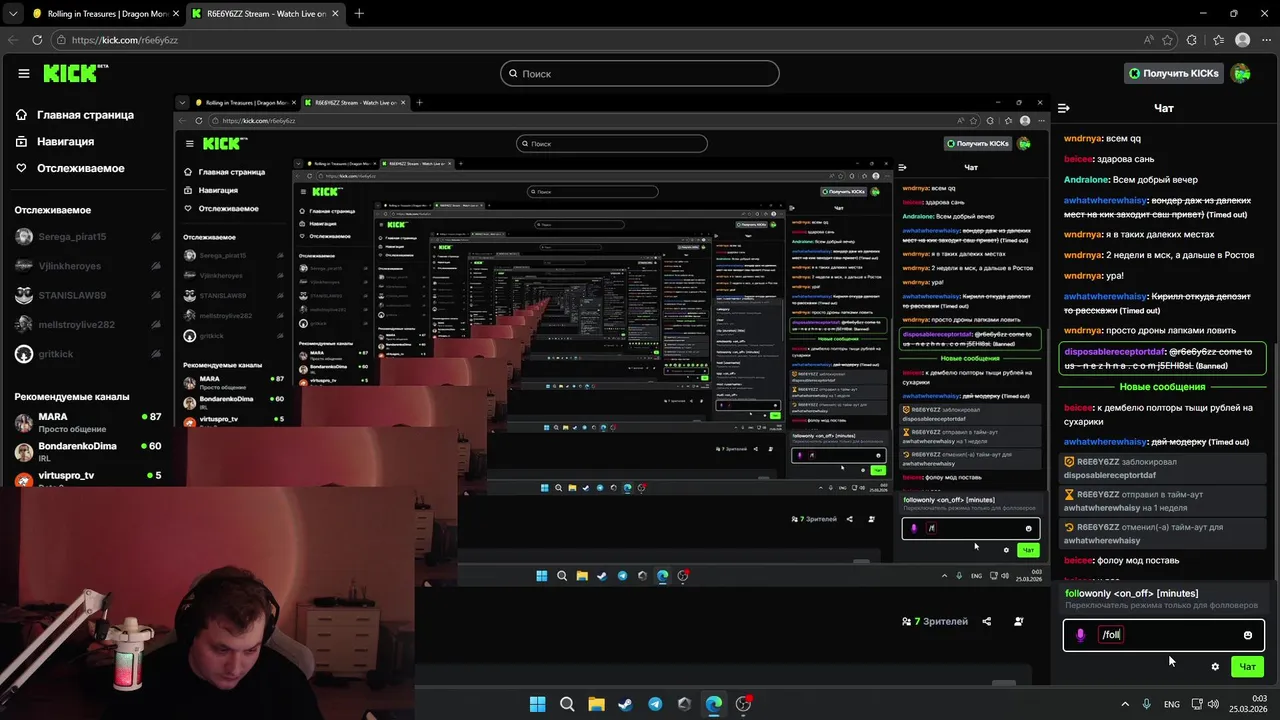Open the Kick hamburger sidebar menu
1280x720 pixels.
point(24,73)
